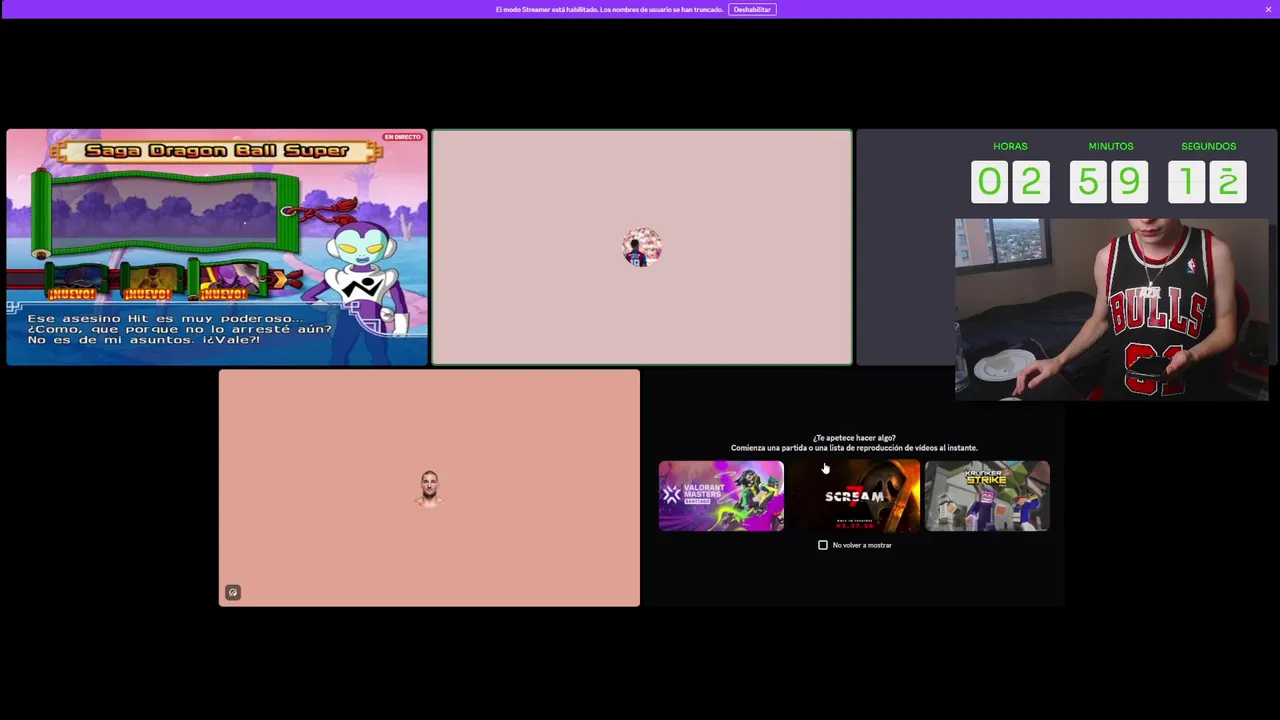
Task: Open the webcam tile with countdown timer
Action: click(1067, 247)
